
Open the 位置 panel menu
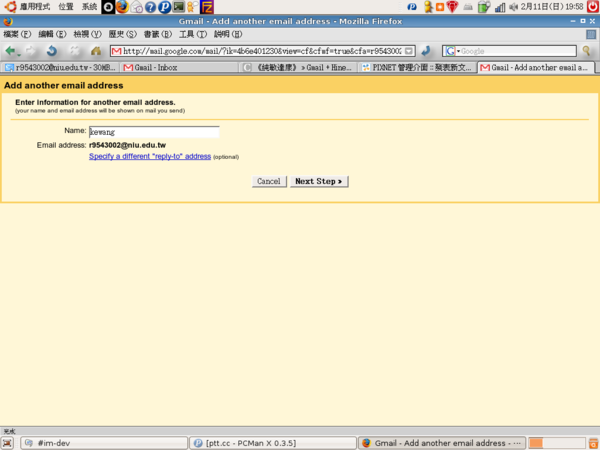tap(66, 7)
